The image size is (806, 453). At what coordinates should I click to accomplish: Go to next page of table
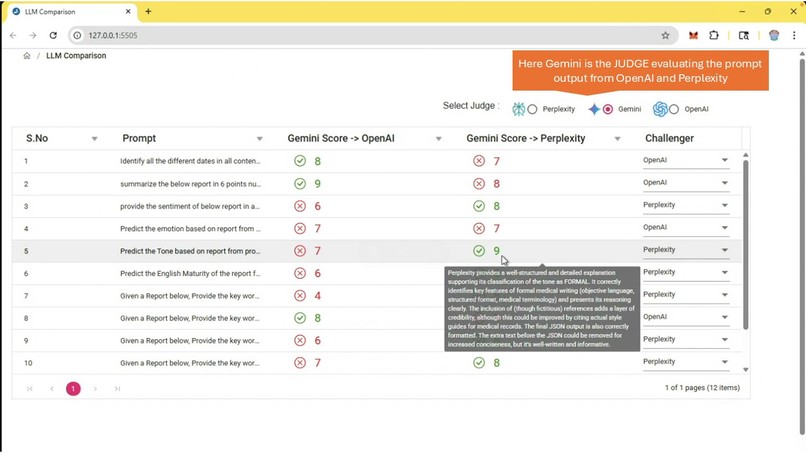tap(95, 389)
